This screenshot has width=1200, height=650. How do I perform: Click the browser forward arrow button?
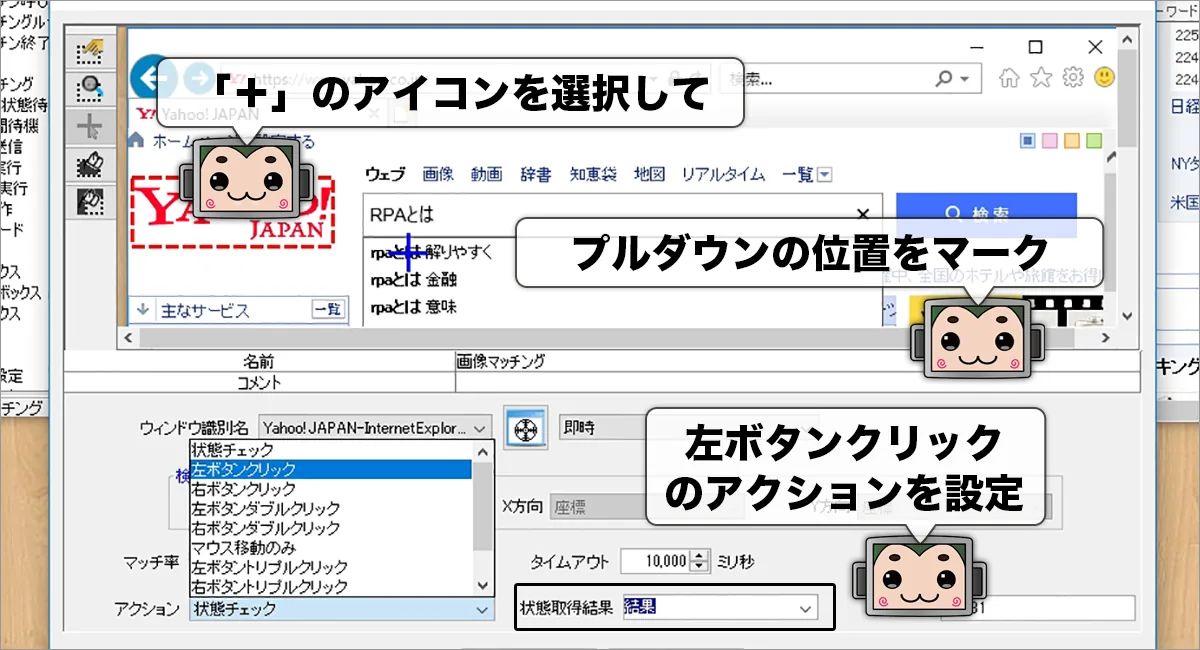[200, 77]
